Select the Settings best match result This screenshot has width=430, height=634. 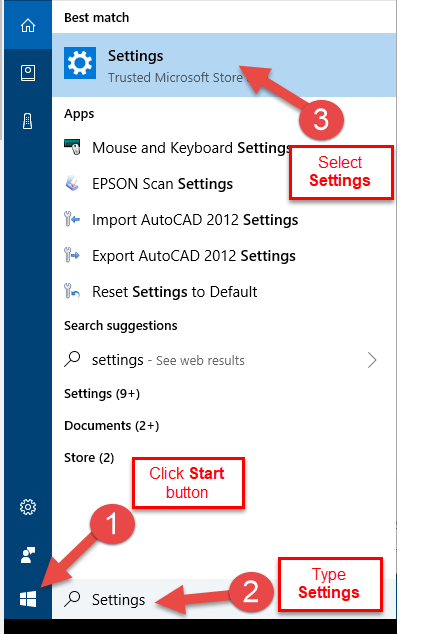point(224,65)
